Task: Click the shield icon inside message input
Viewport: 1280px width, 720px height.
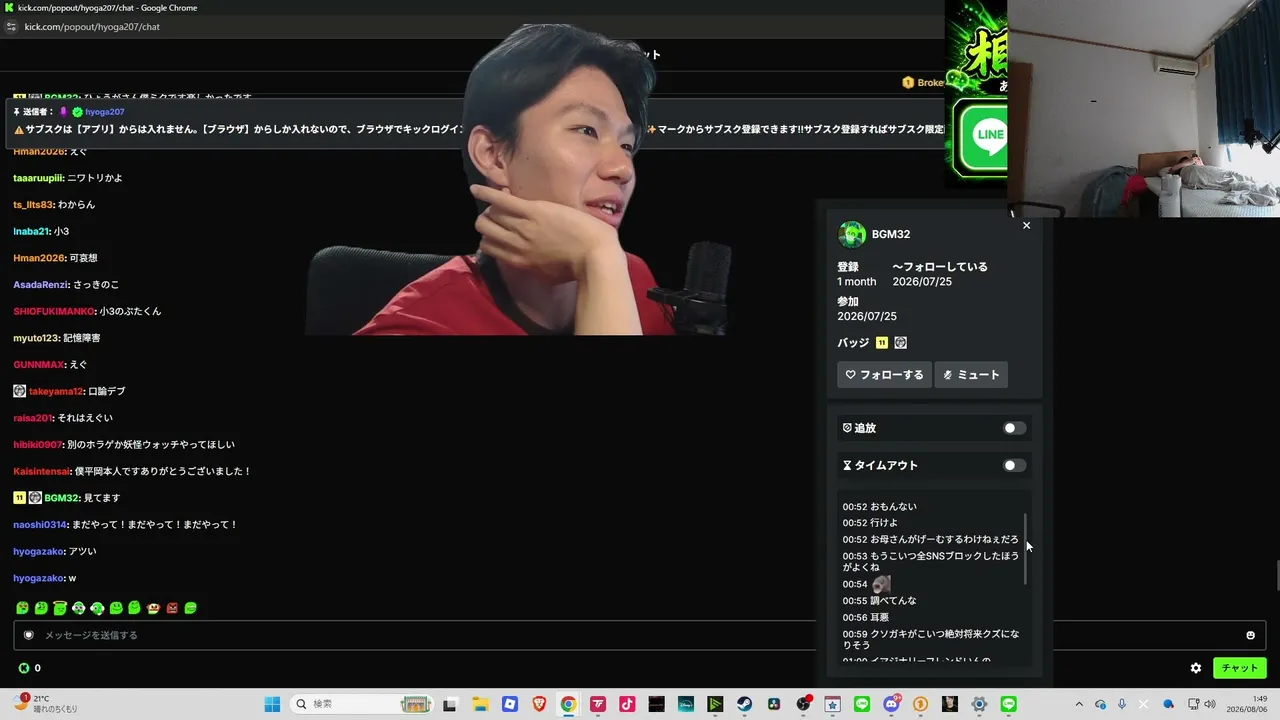Action: [29, 635]
